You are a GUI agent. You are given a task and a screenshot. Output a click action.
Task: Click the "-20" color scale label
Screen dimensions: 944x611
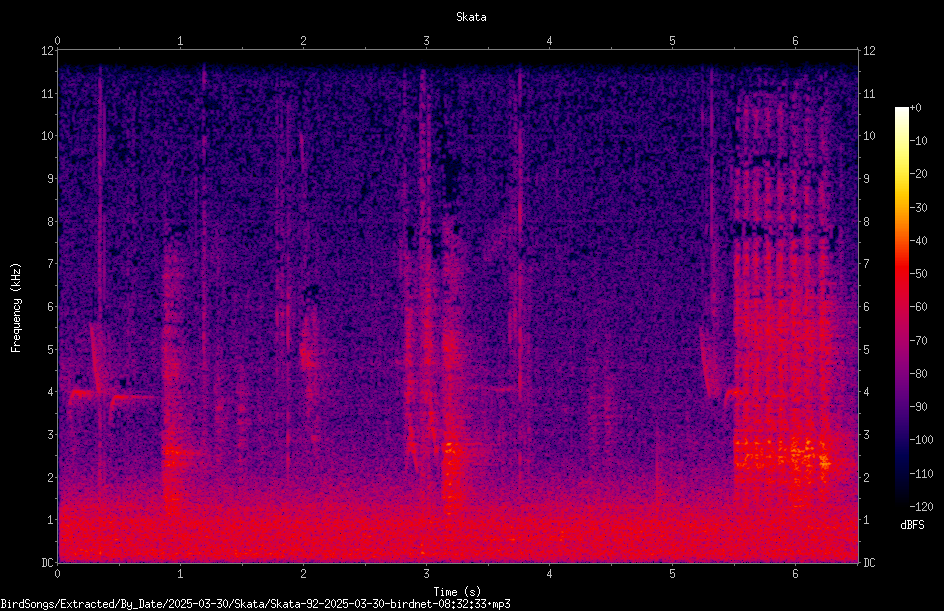pyautogui.click(x=918, y=174)
